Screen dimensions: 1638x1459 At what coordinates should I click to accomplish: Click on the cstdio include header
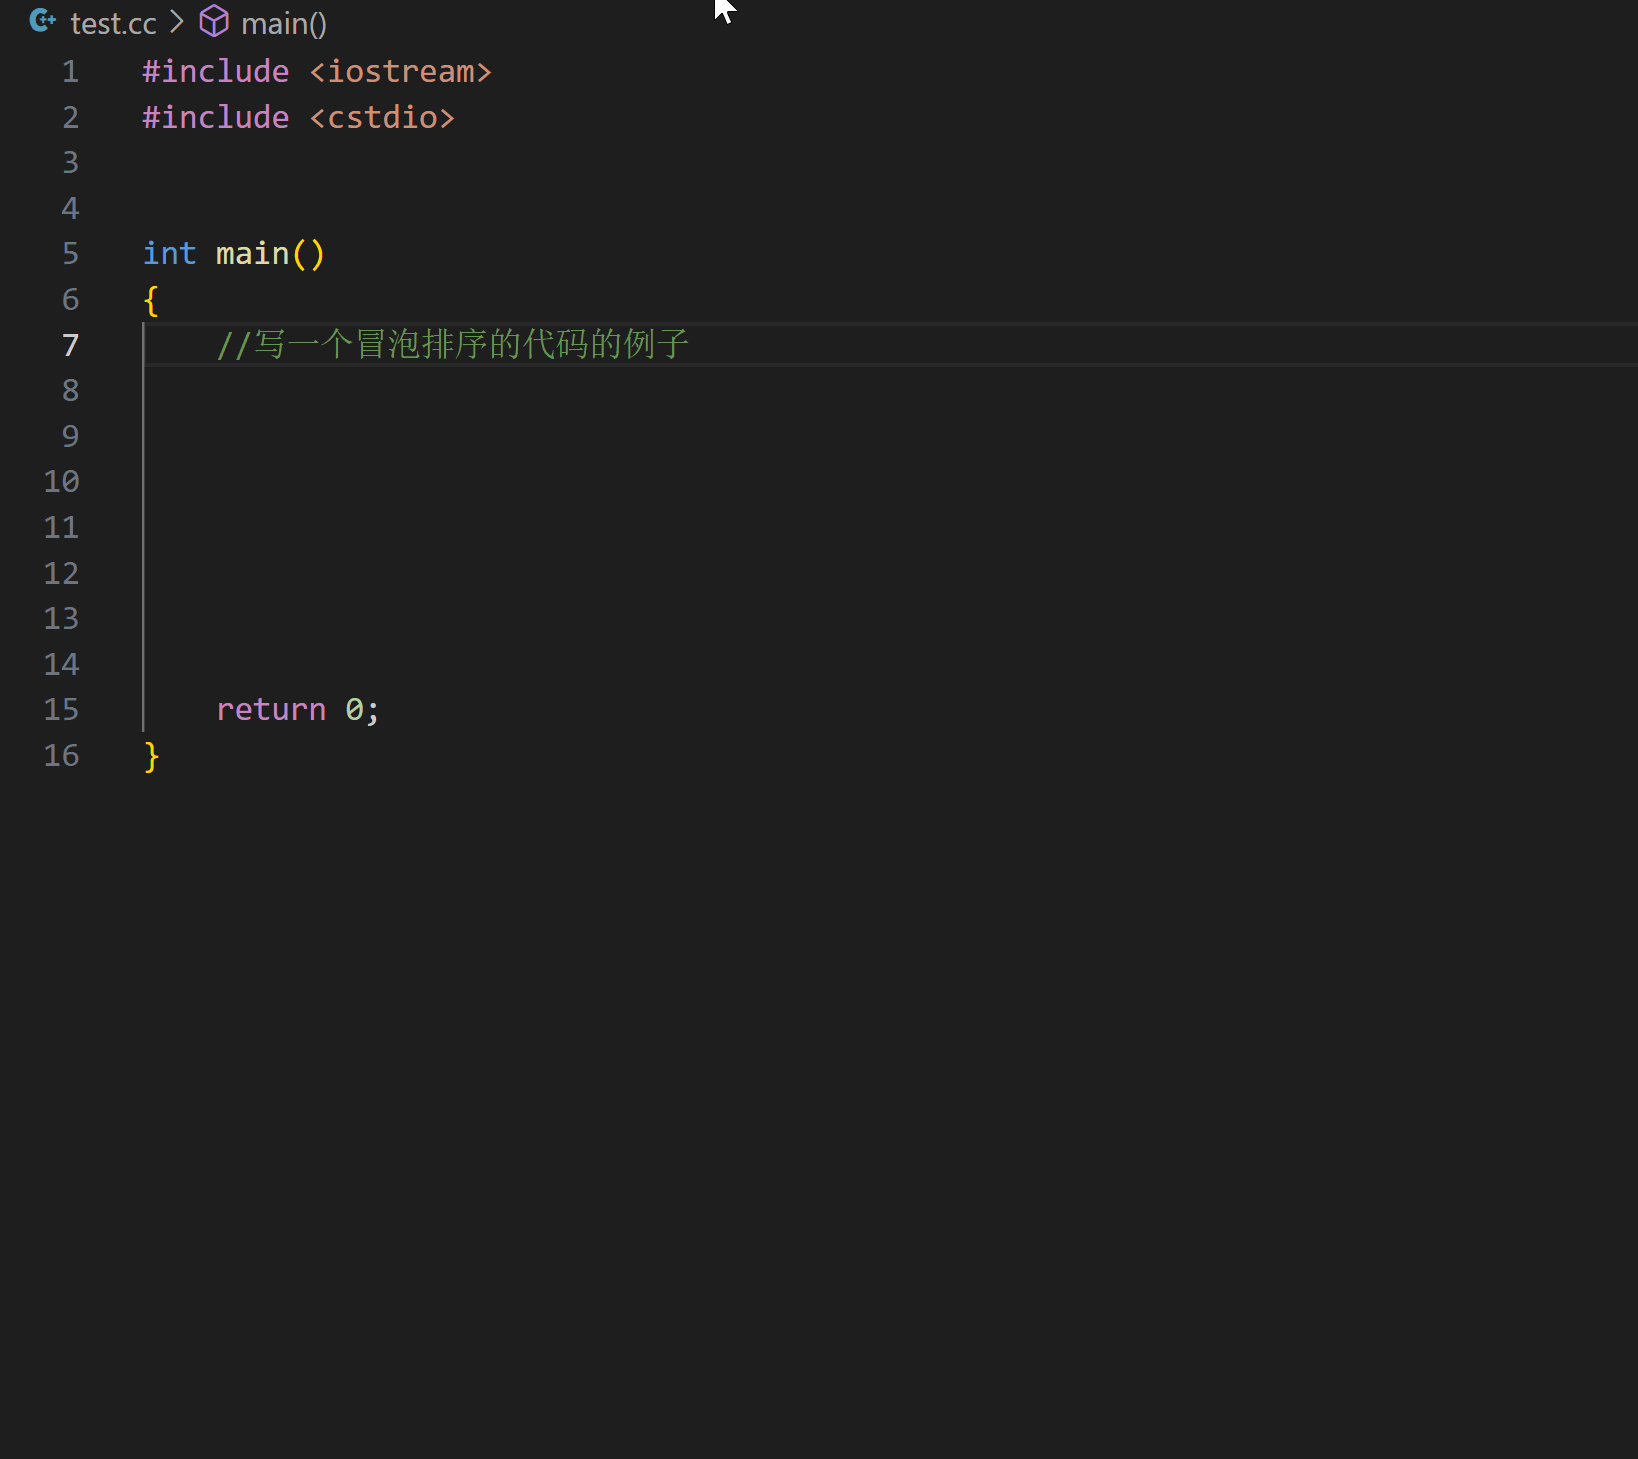tap(382, 118)
